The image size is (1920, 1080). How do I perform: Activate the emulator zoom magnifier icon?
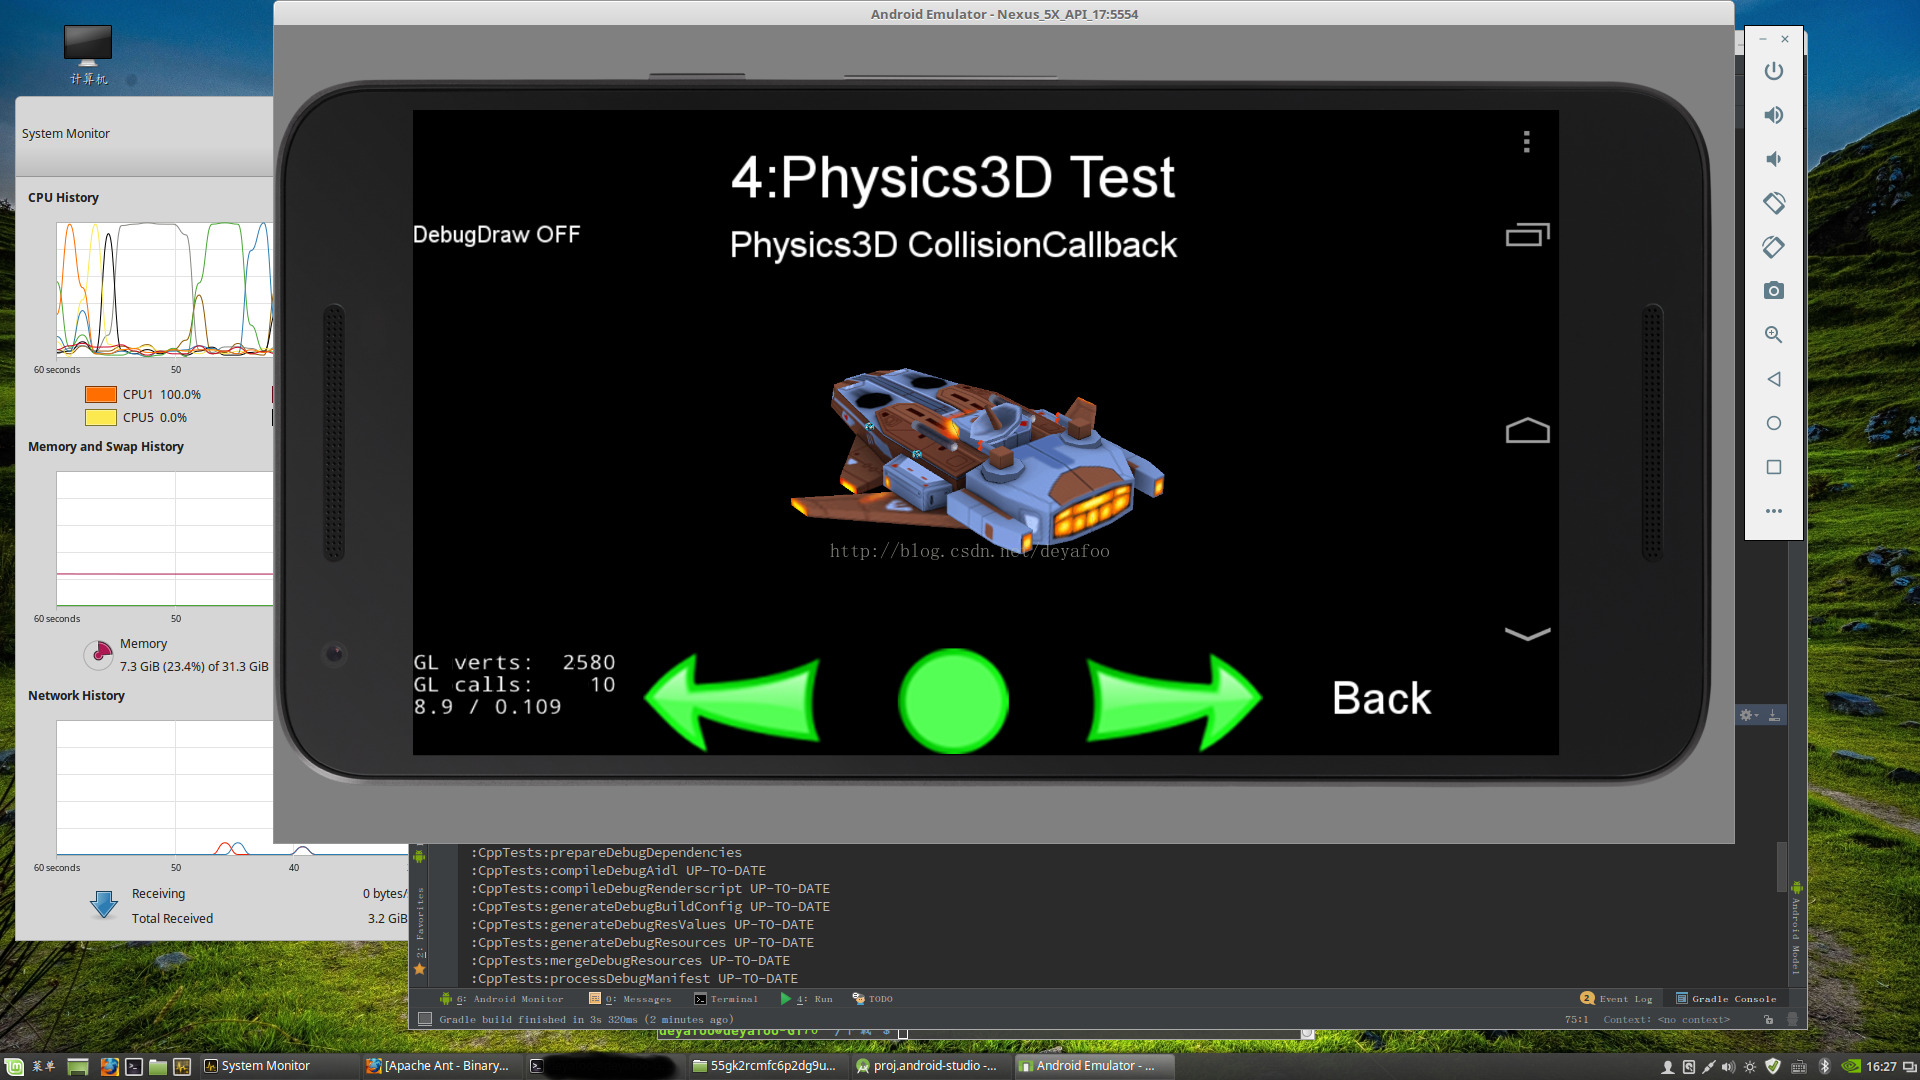point(1773,335)
